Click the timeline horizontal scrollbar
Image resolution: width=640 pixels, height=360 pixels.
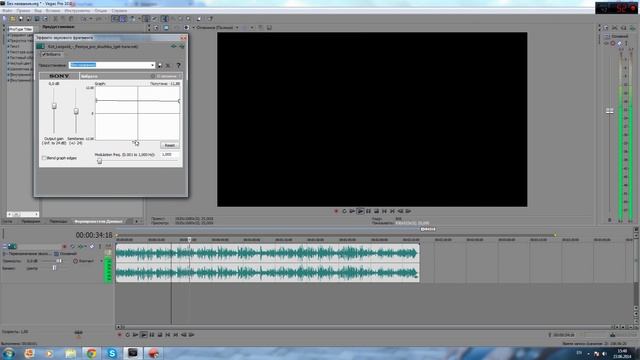click(x=367, y=327)
